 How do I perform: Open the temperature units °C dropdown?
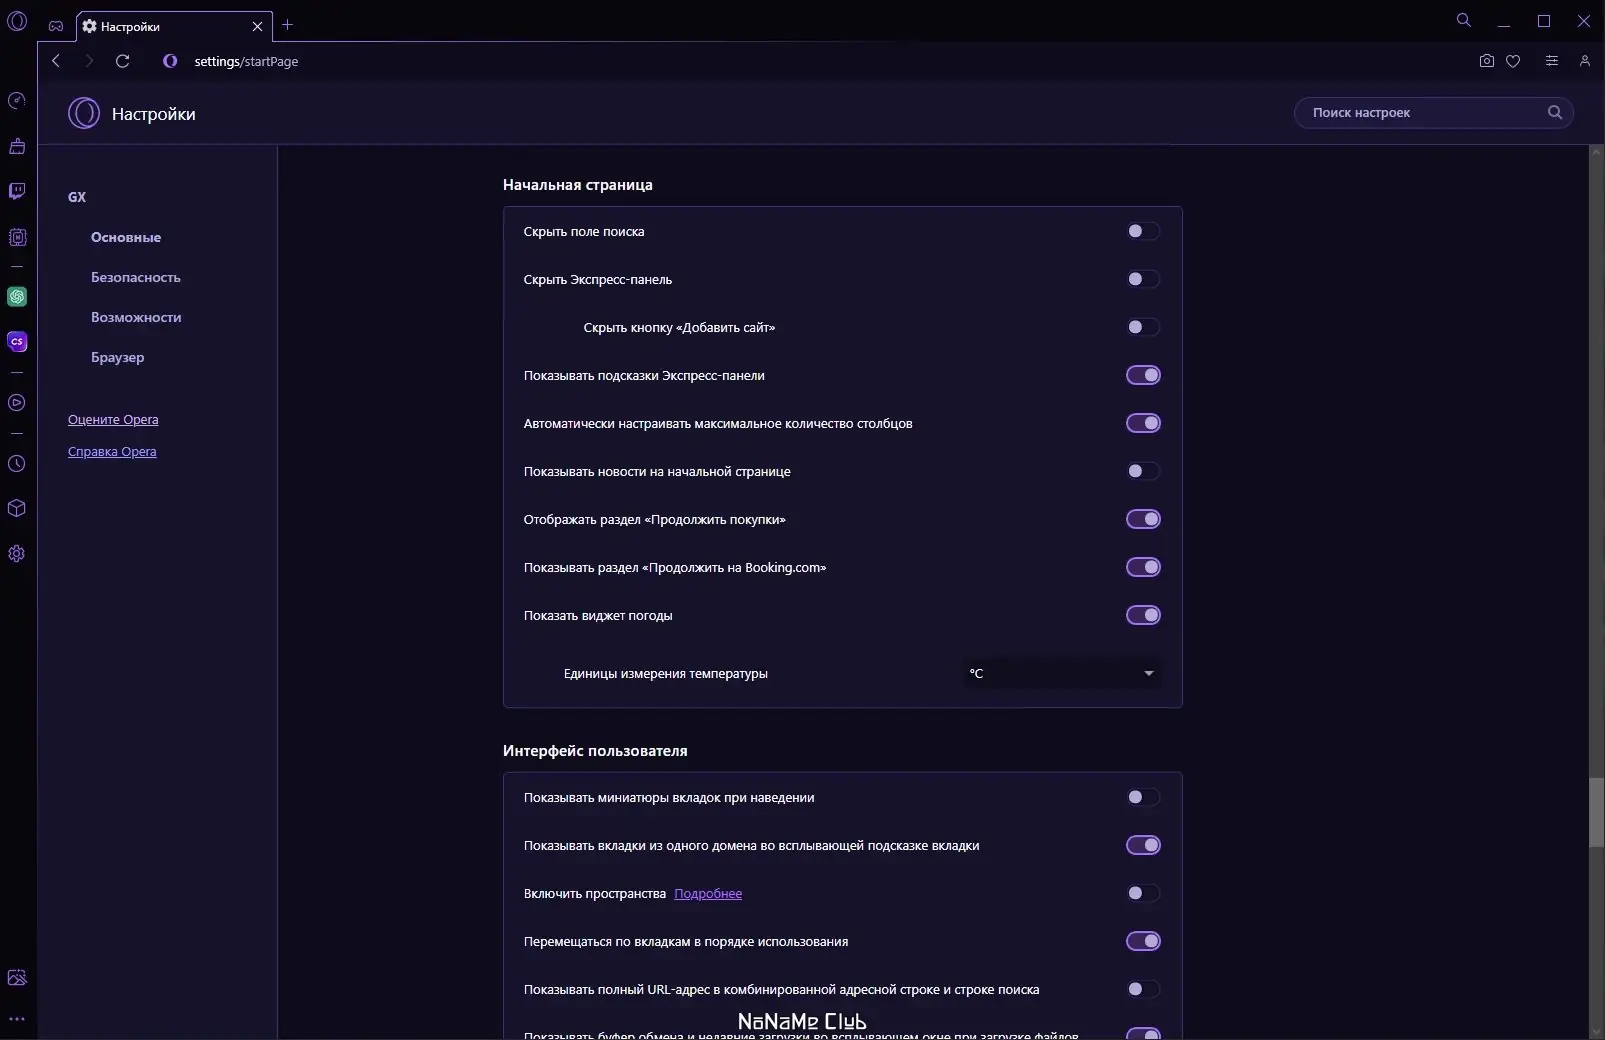(x=1061, y=673)
